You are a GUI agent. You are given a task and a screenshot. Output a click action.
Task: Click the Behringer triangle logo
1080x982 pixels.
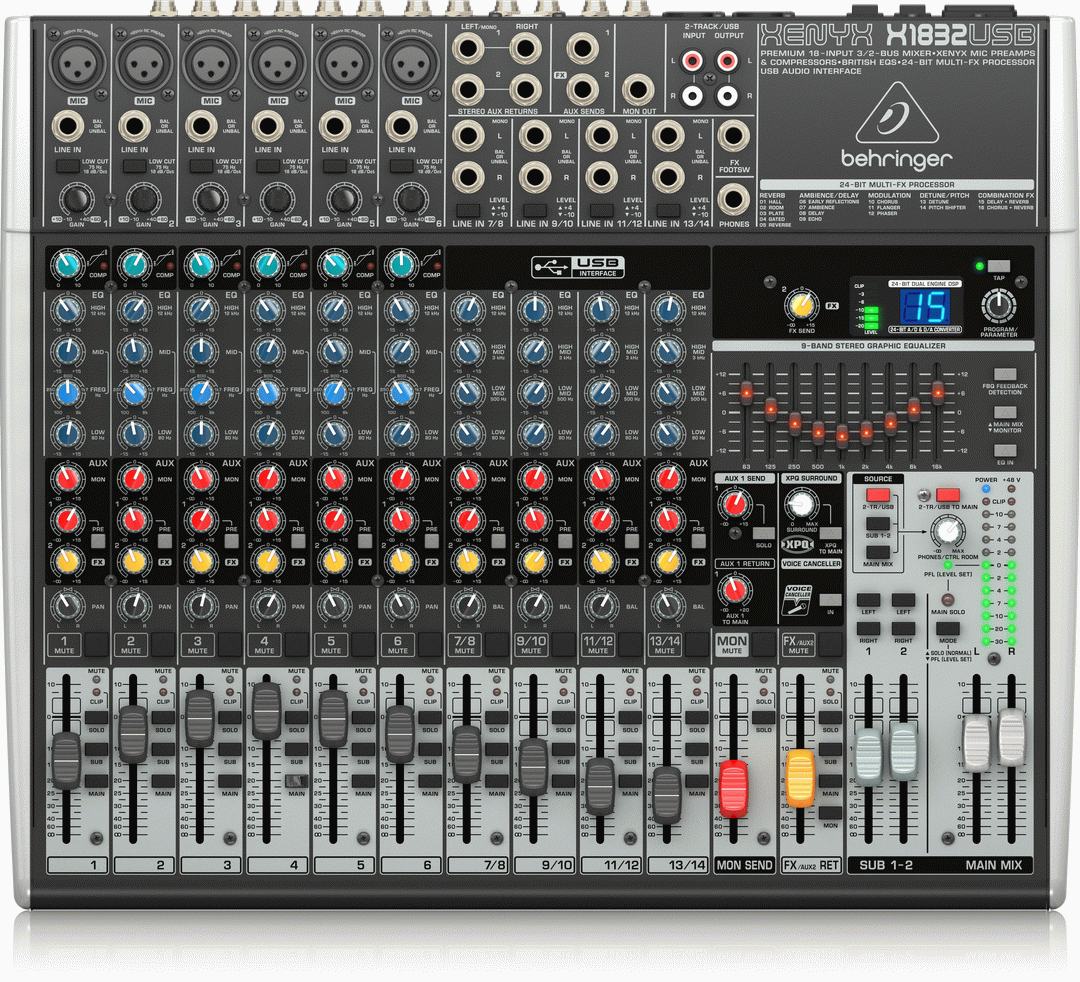click(x=896, y=113)
